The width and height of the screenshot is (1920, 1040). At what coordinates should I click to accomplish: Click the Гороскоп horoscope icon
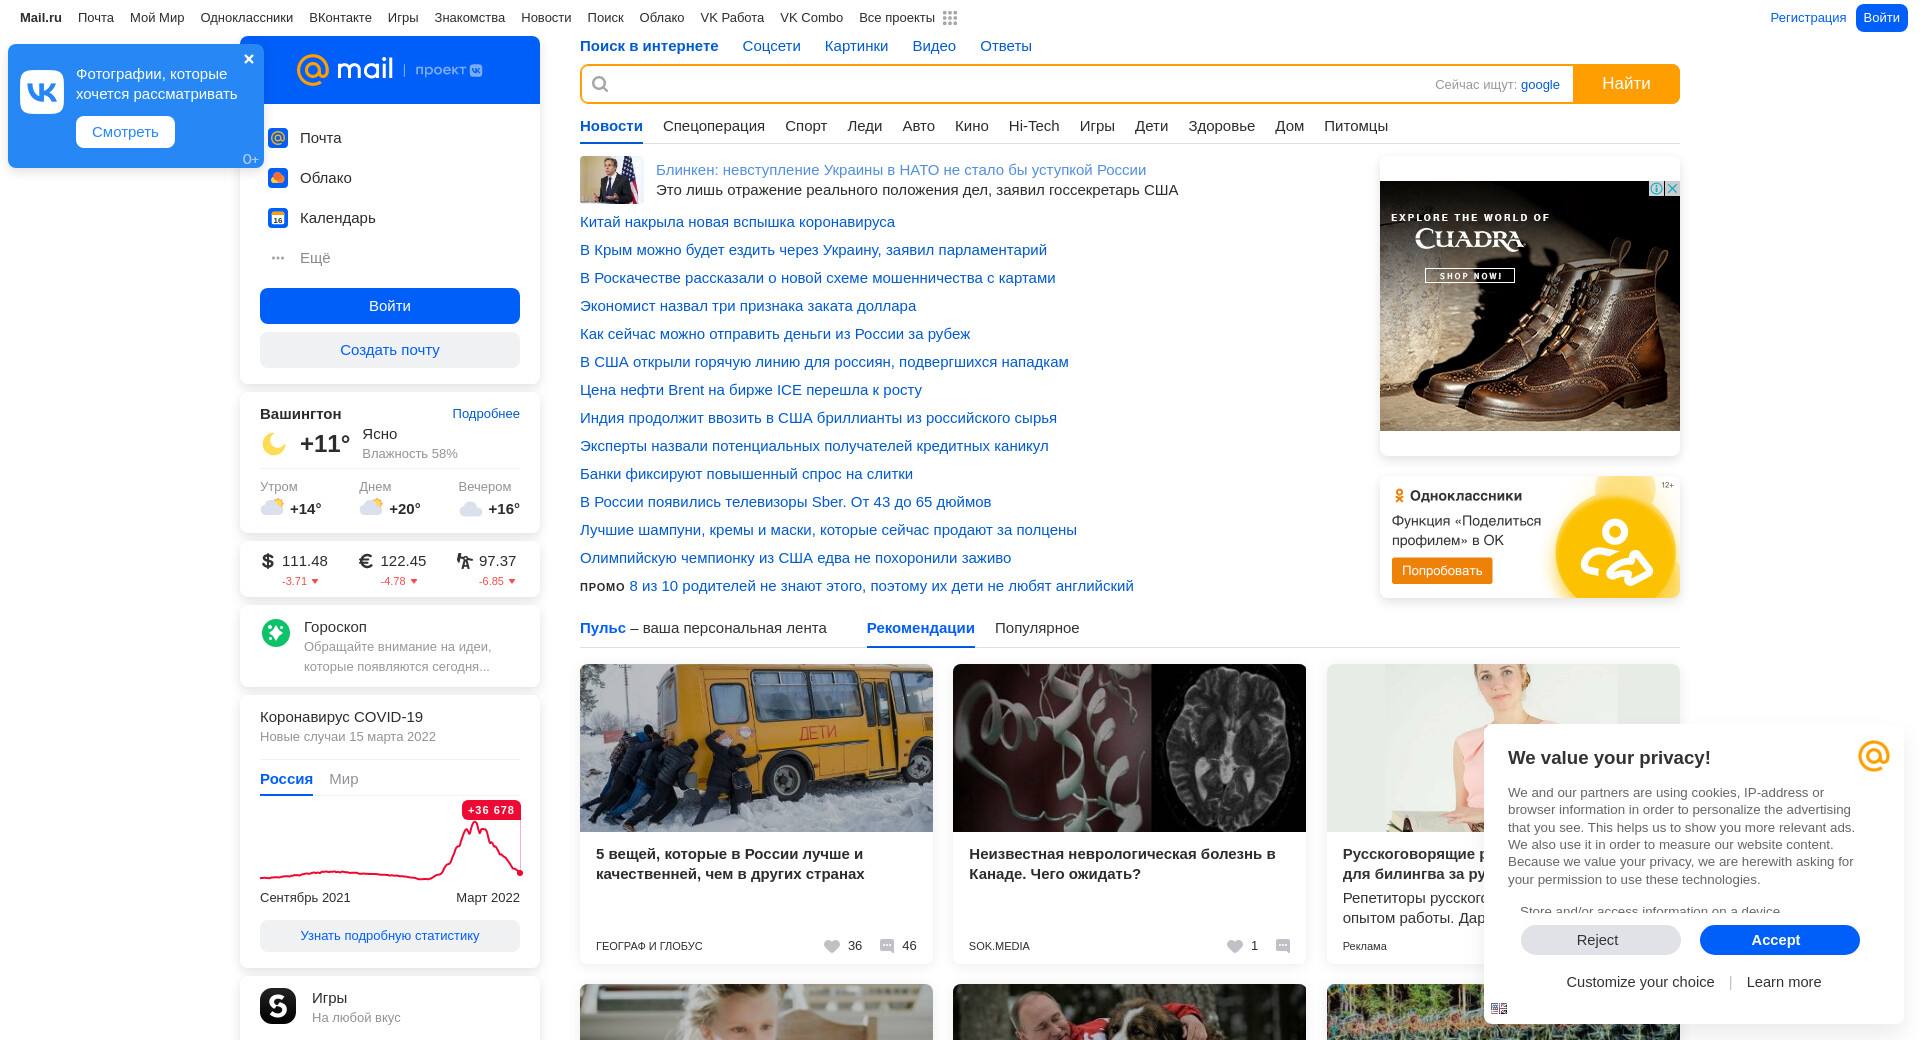point(276,633)
